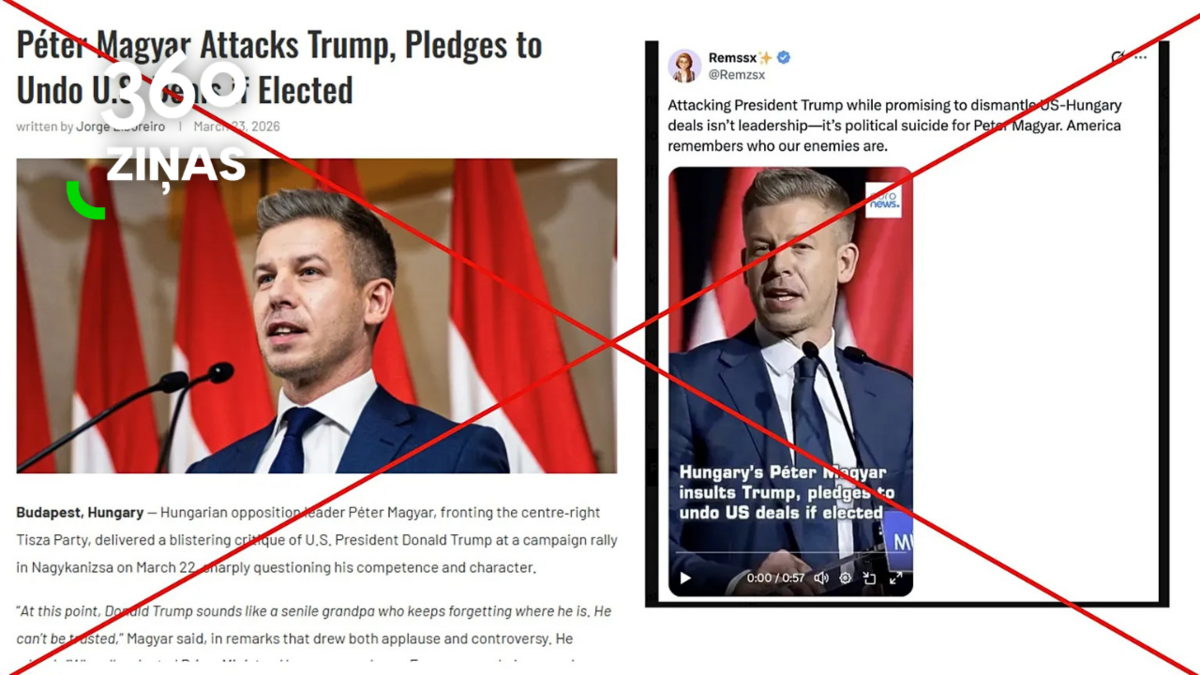
Task: Click the article date in the byline
Action: click(x=237, y=126)
